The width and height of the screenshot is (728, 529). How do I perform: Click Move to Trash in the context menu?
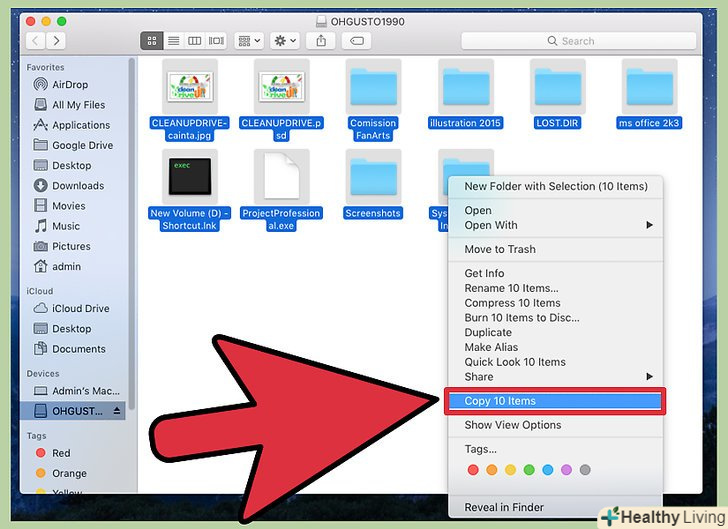500,249
